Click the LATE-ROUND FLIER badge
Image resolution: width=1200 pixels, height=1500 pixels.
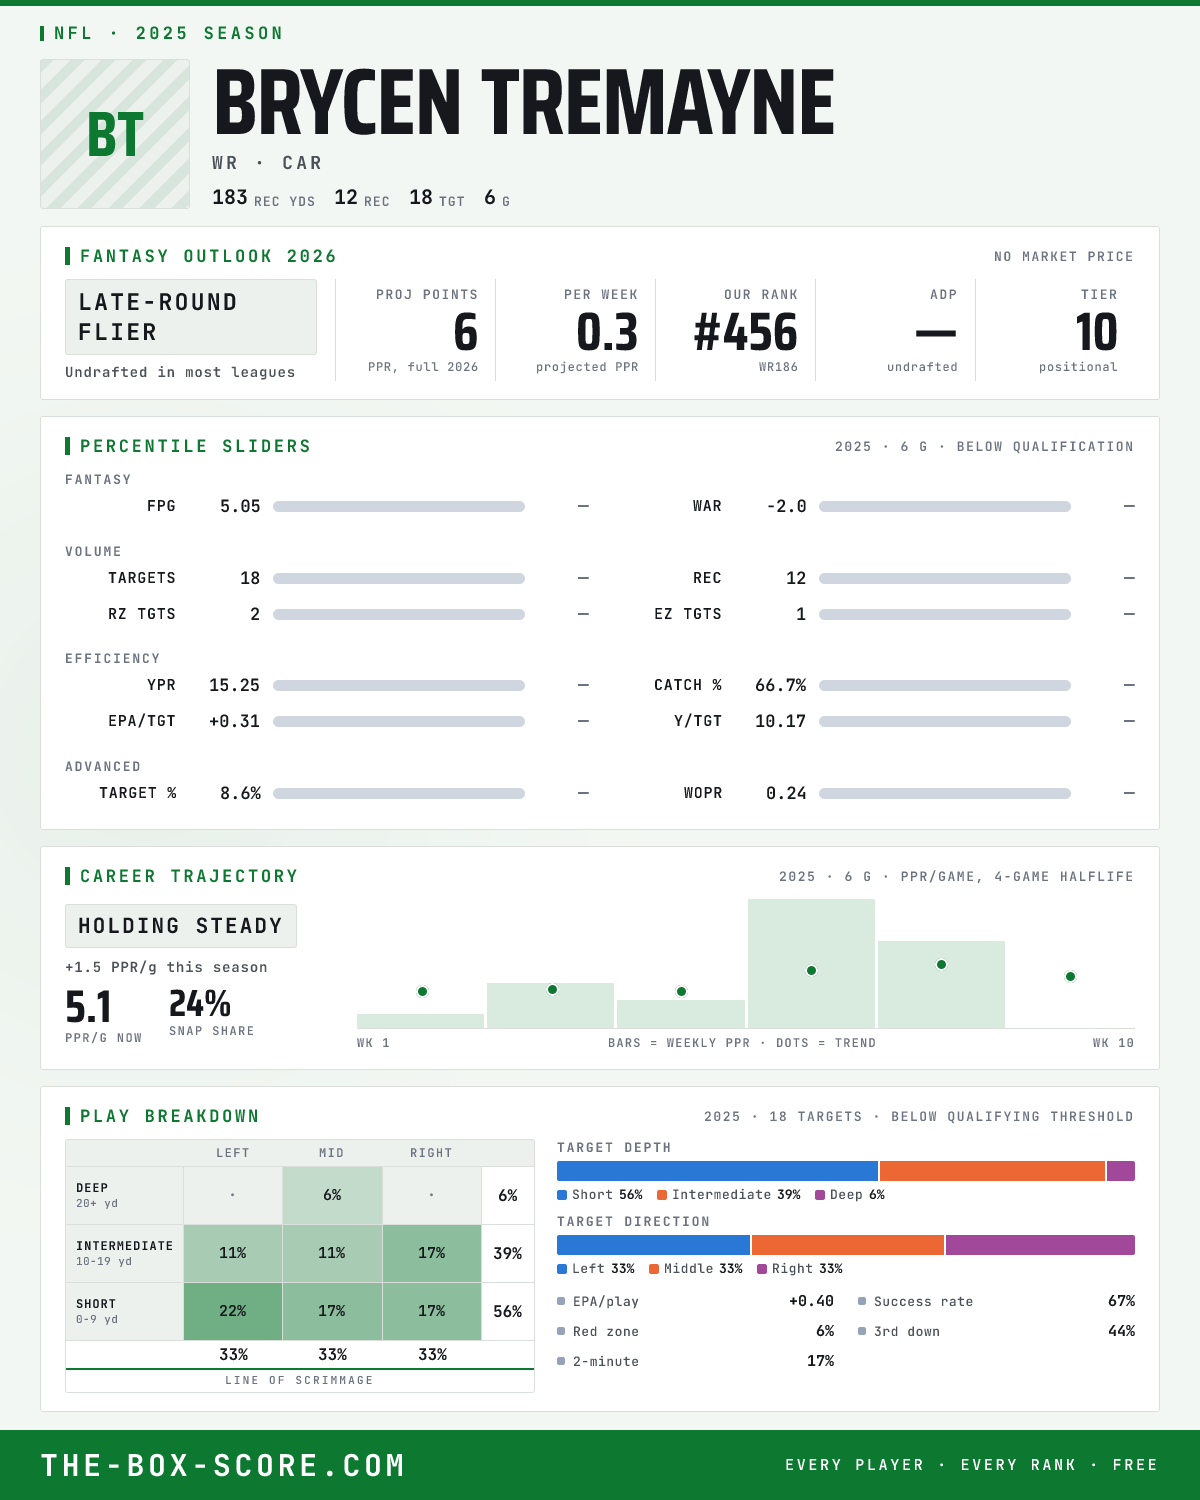click(191, 317)
